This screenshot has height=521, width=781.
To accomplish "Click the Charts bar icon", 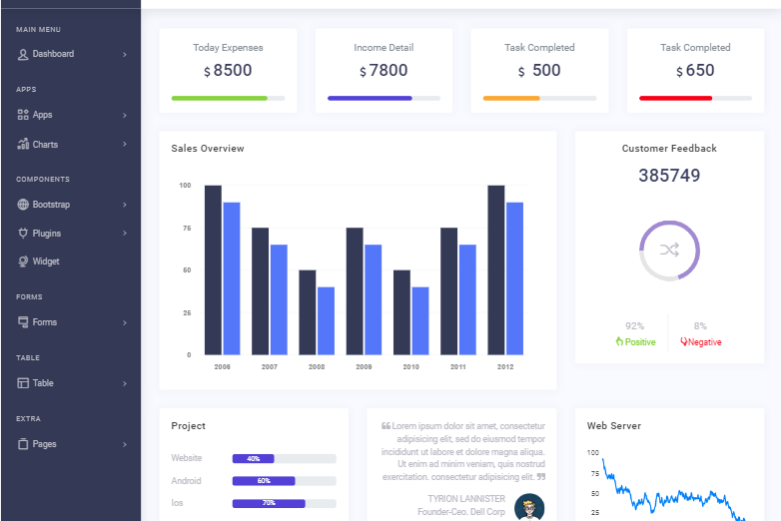I will click(x=23, y=145).
